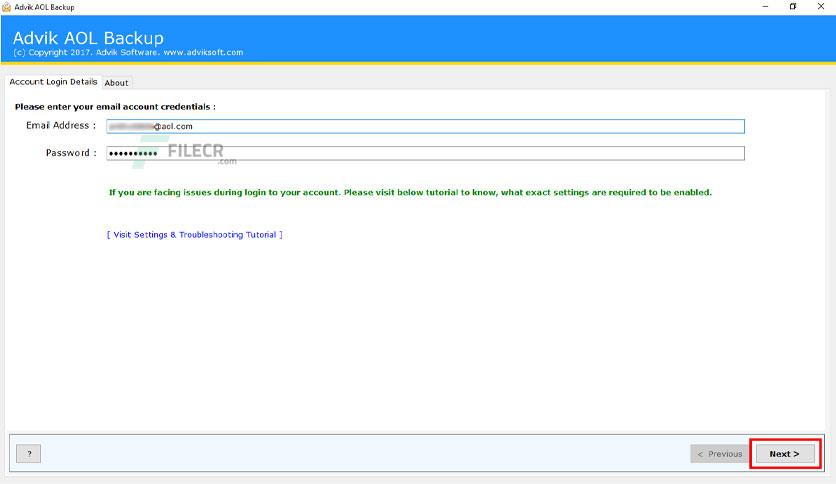
Task: Click the 'Email Address :' label
Action: (61, 125)
